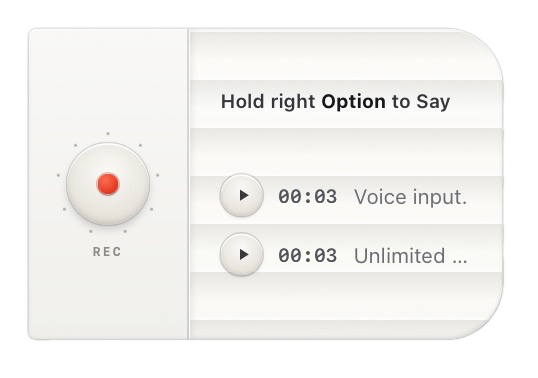
Task: Click the dot directly above the record knob
Action: pyautogui.click(x=108, y=133)
